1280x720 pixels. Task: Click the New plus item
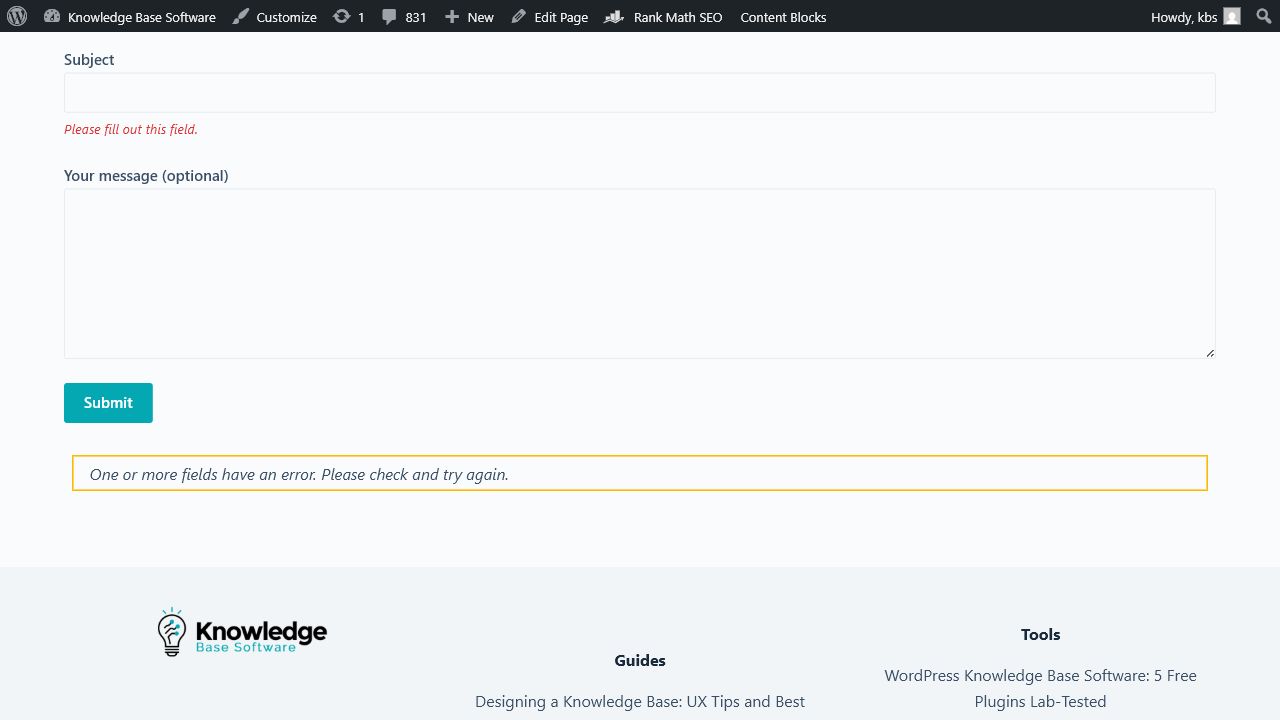pyautogui.click(x=469, y=16)
